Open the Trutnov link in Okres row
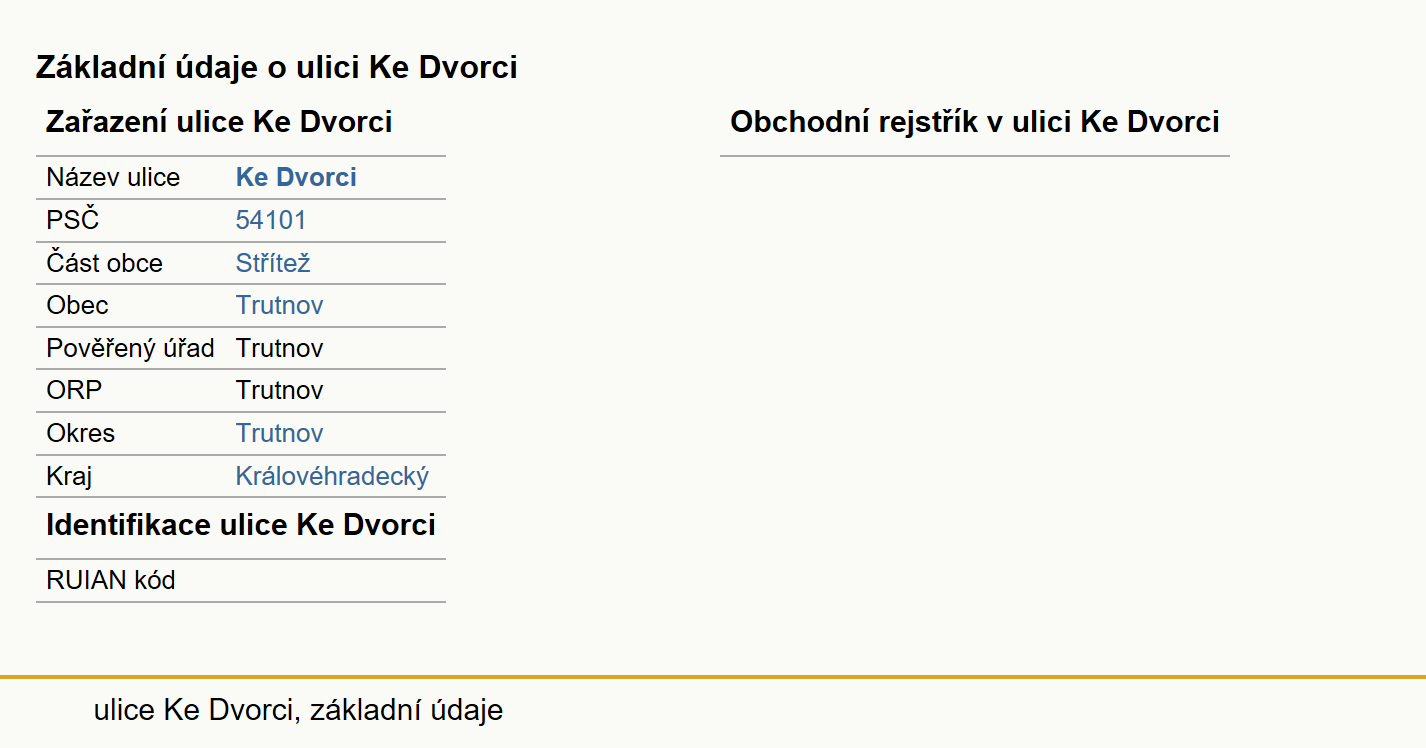 (x=279, y=433)
